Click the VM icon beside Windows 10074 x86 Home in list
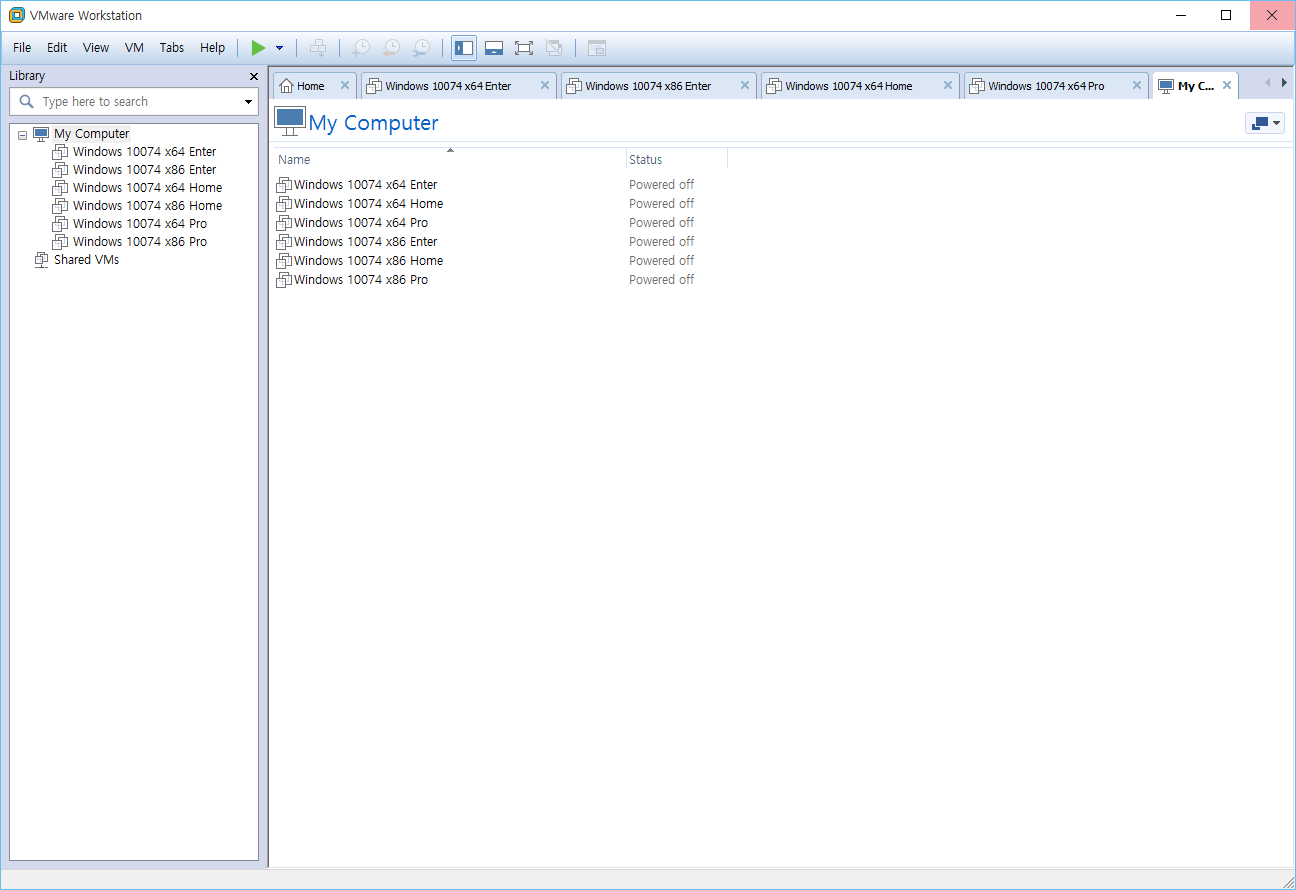Viewport: 1296px width, 890px height. [284, 261]
